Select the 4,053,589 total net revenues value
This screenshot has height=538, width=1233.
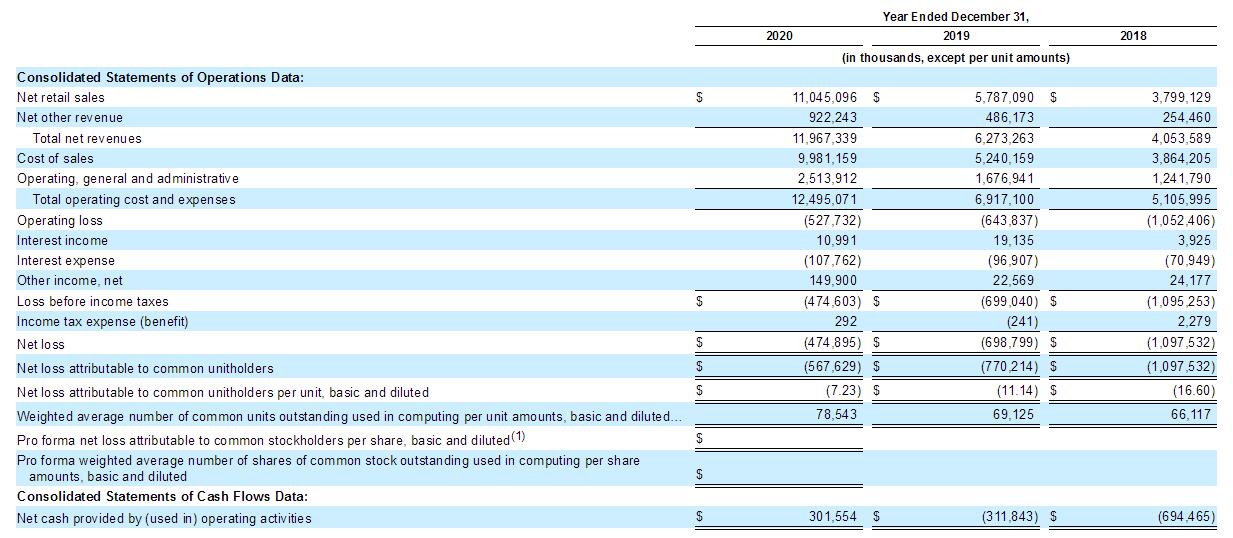coord(1182,139)
